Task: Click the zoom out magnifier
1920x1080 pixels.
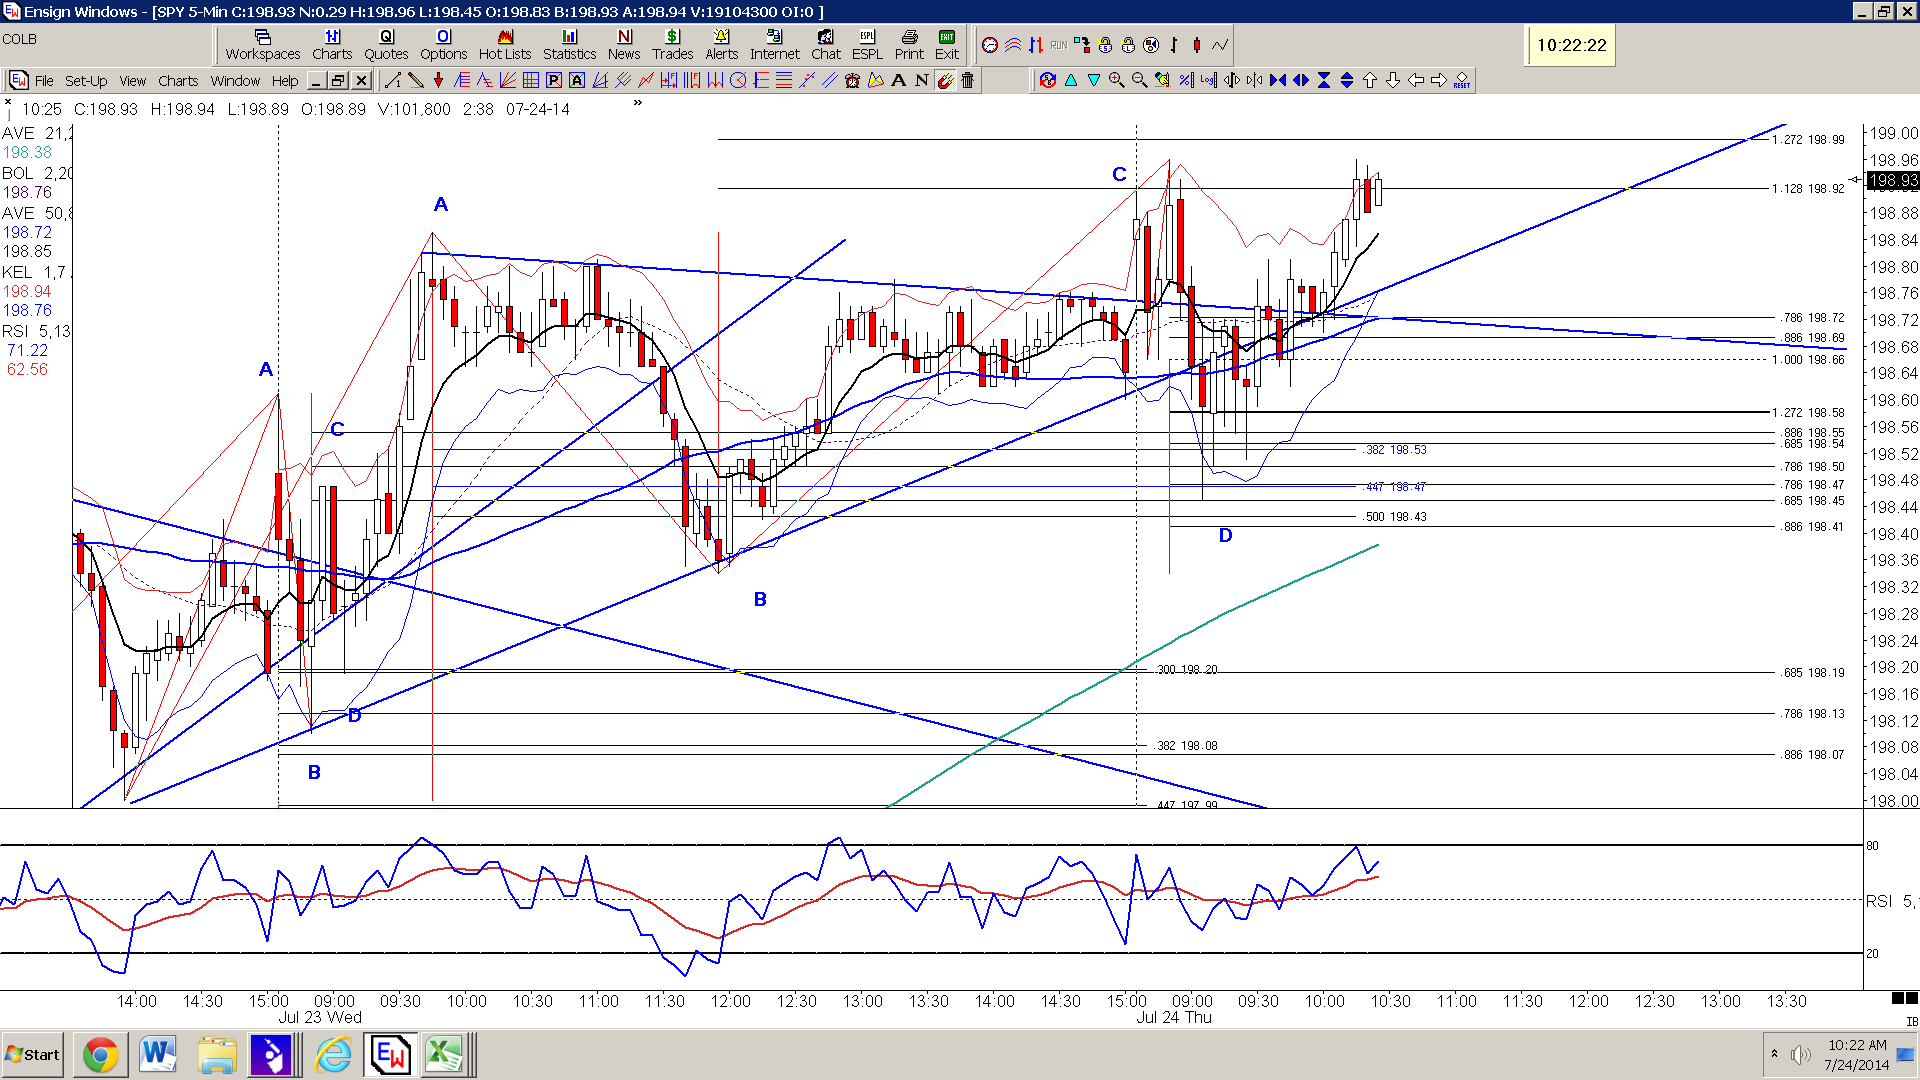Action: point(1140,80)
